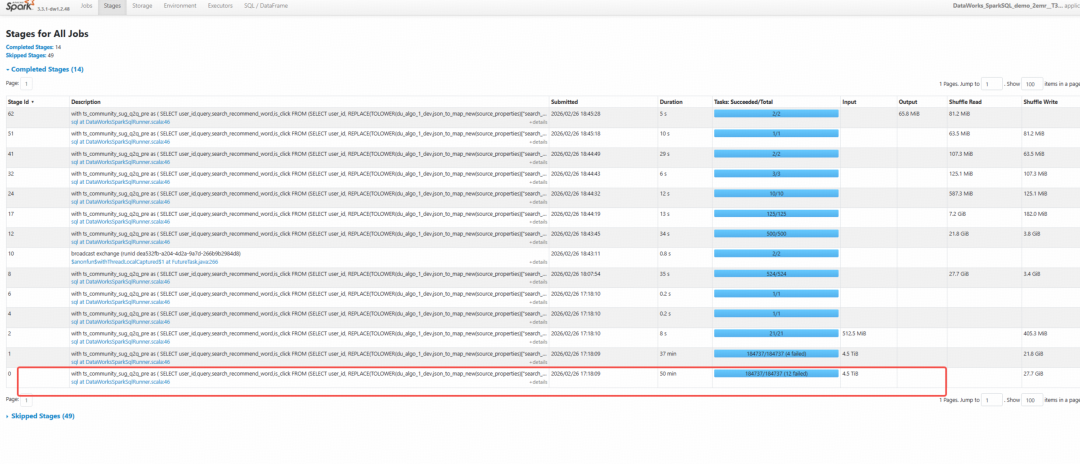The width and height of the screenshot is (1080, 464).
Task: Click the 21/21 tasks progress bar
Action: (776, 333)
